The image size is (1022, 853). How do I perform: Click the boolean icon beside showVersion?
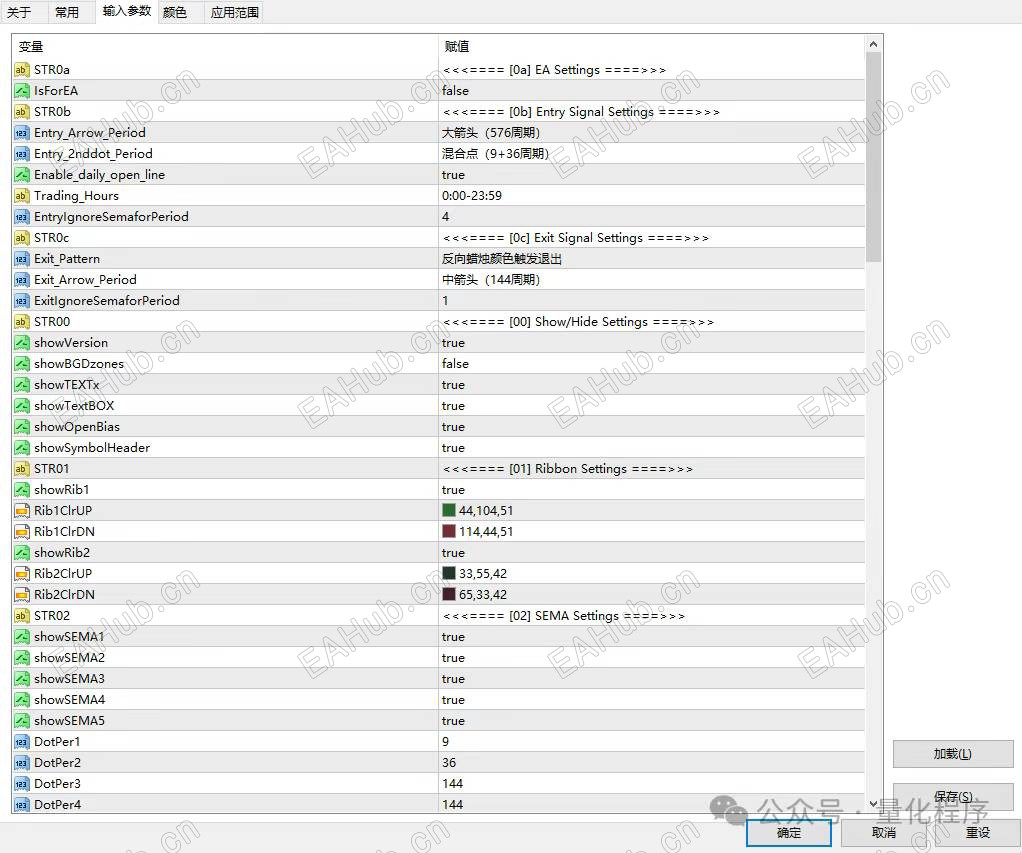point(22,343)
